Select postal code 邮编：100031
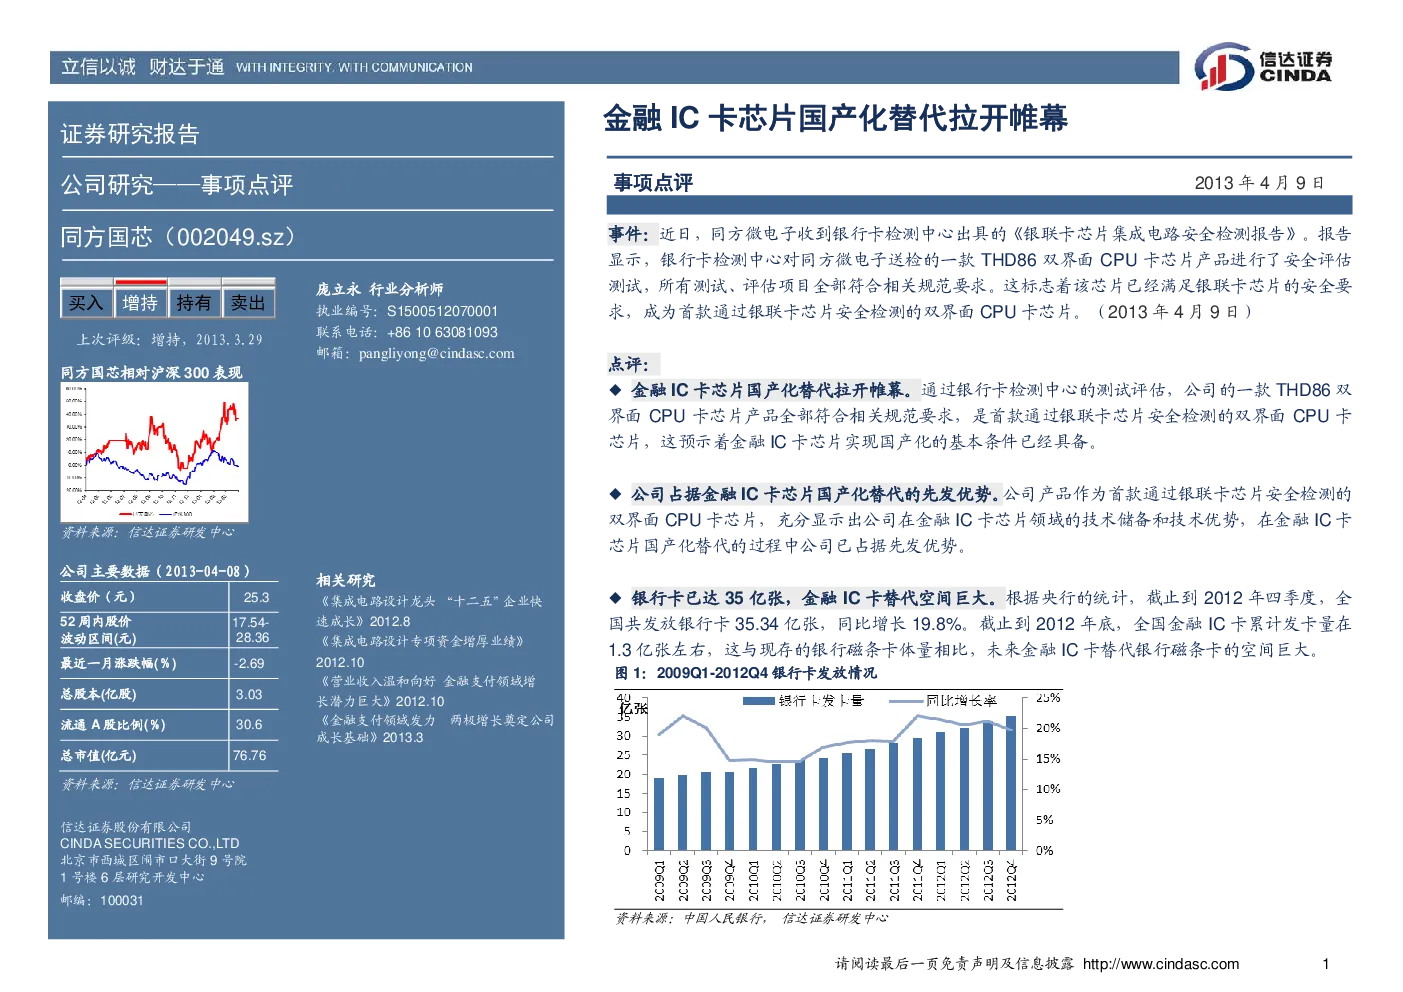 (x=102, y=900)
